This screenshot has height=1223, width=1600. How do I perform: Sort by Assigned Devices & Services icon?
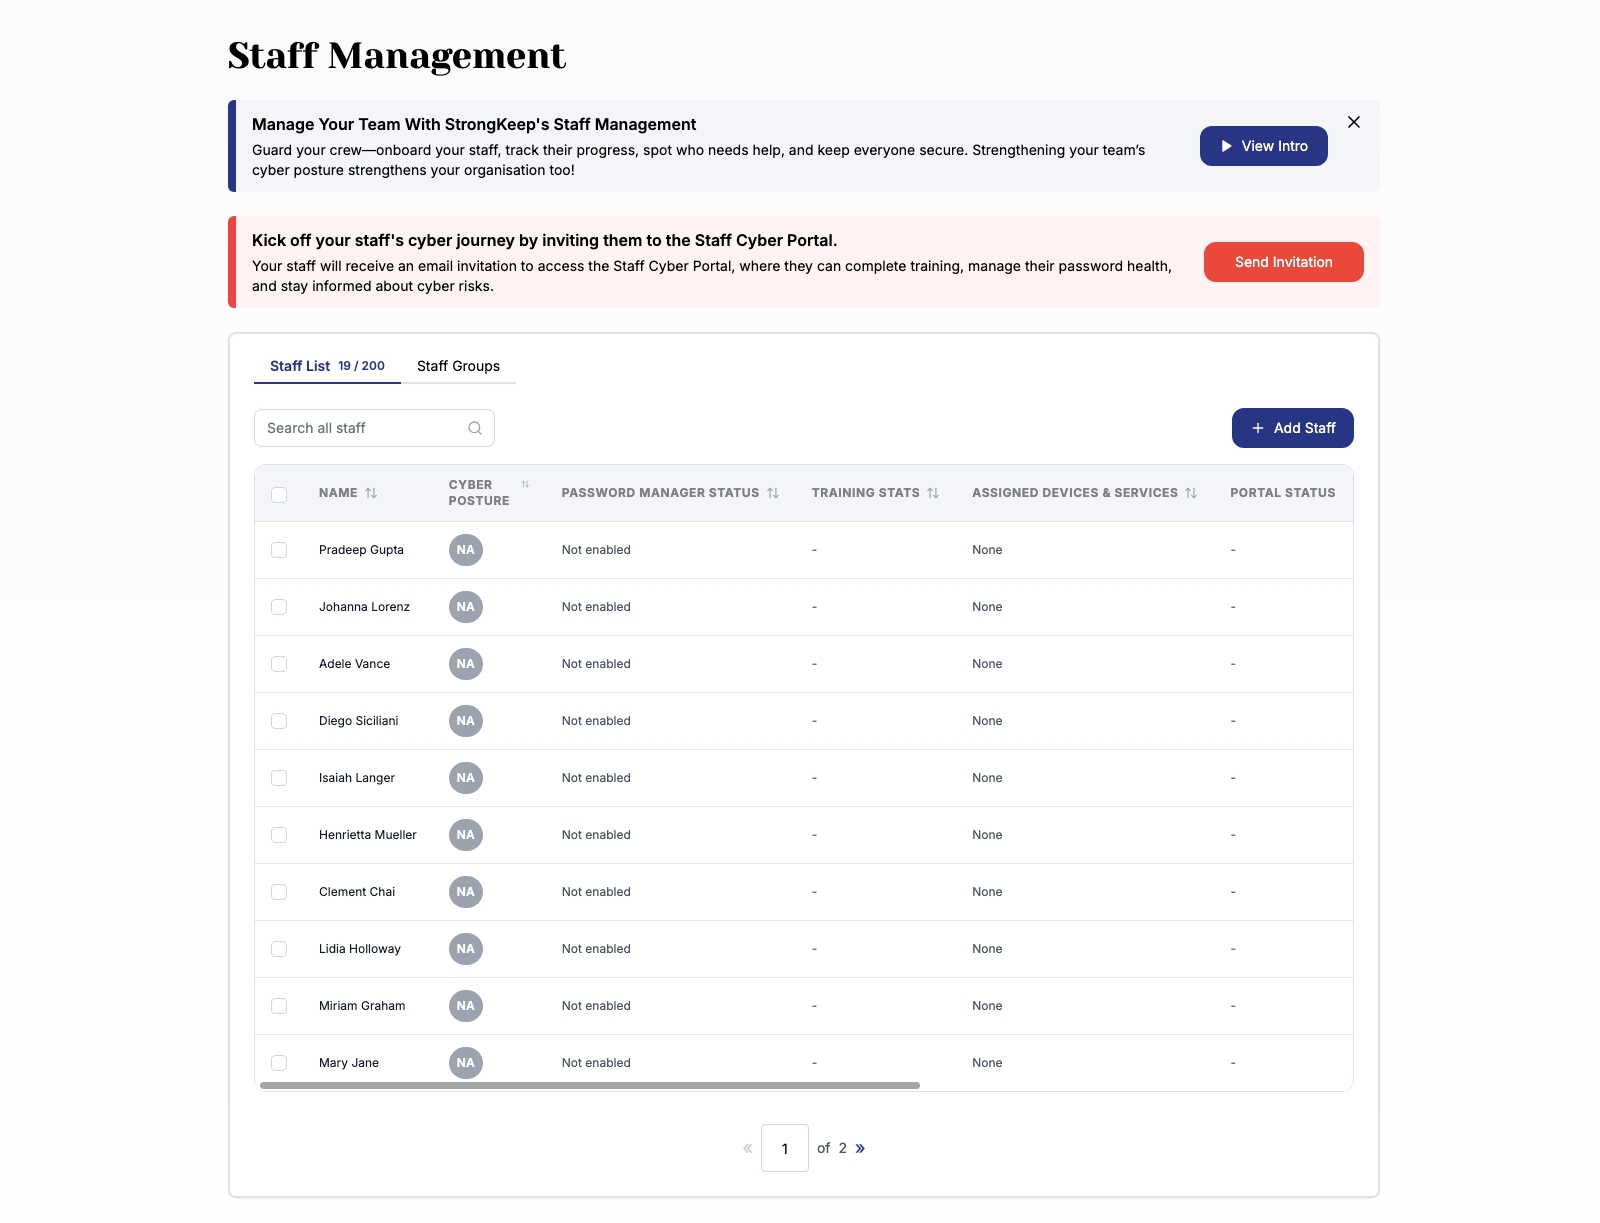tap(1191, 493)
